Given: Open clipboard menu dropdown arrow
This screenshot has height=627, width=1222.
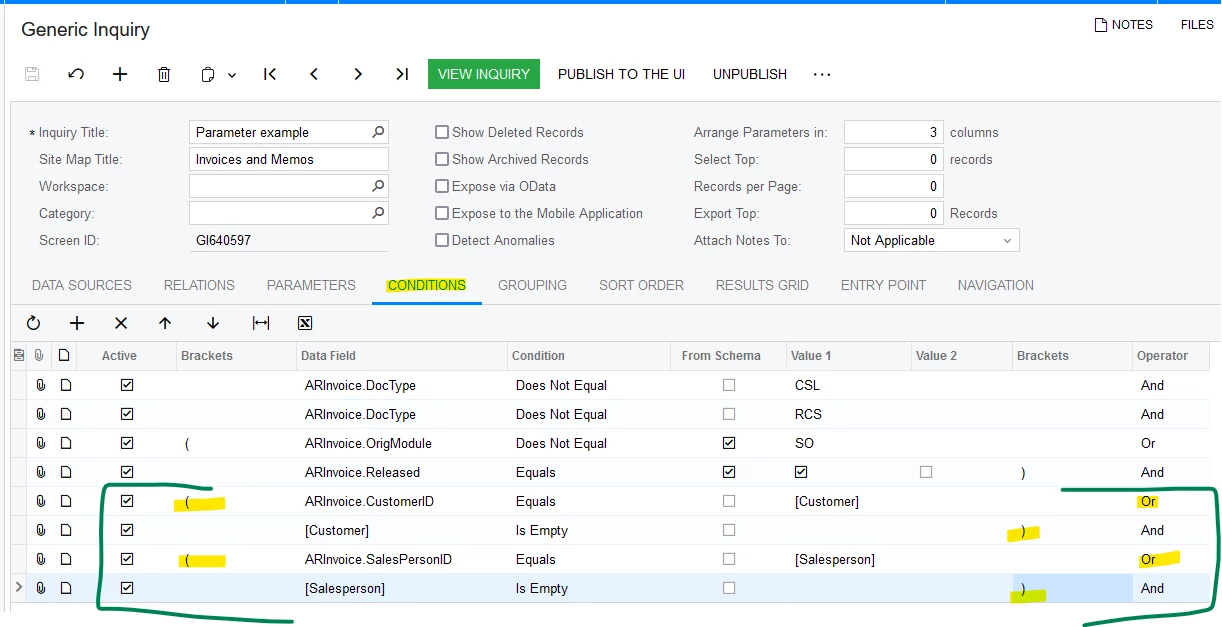Looking at the screenshot, I should (232, 75).
